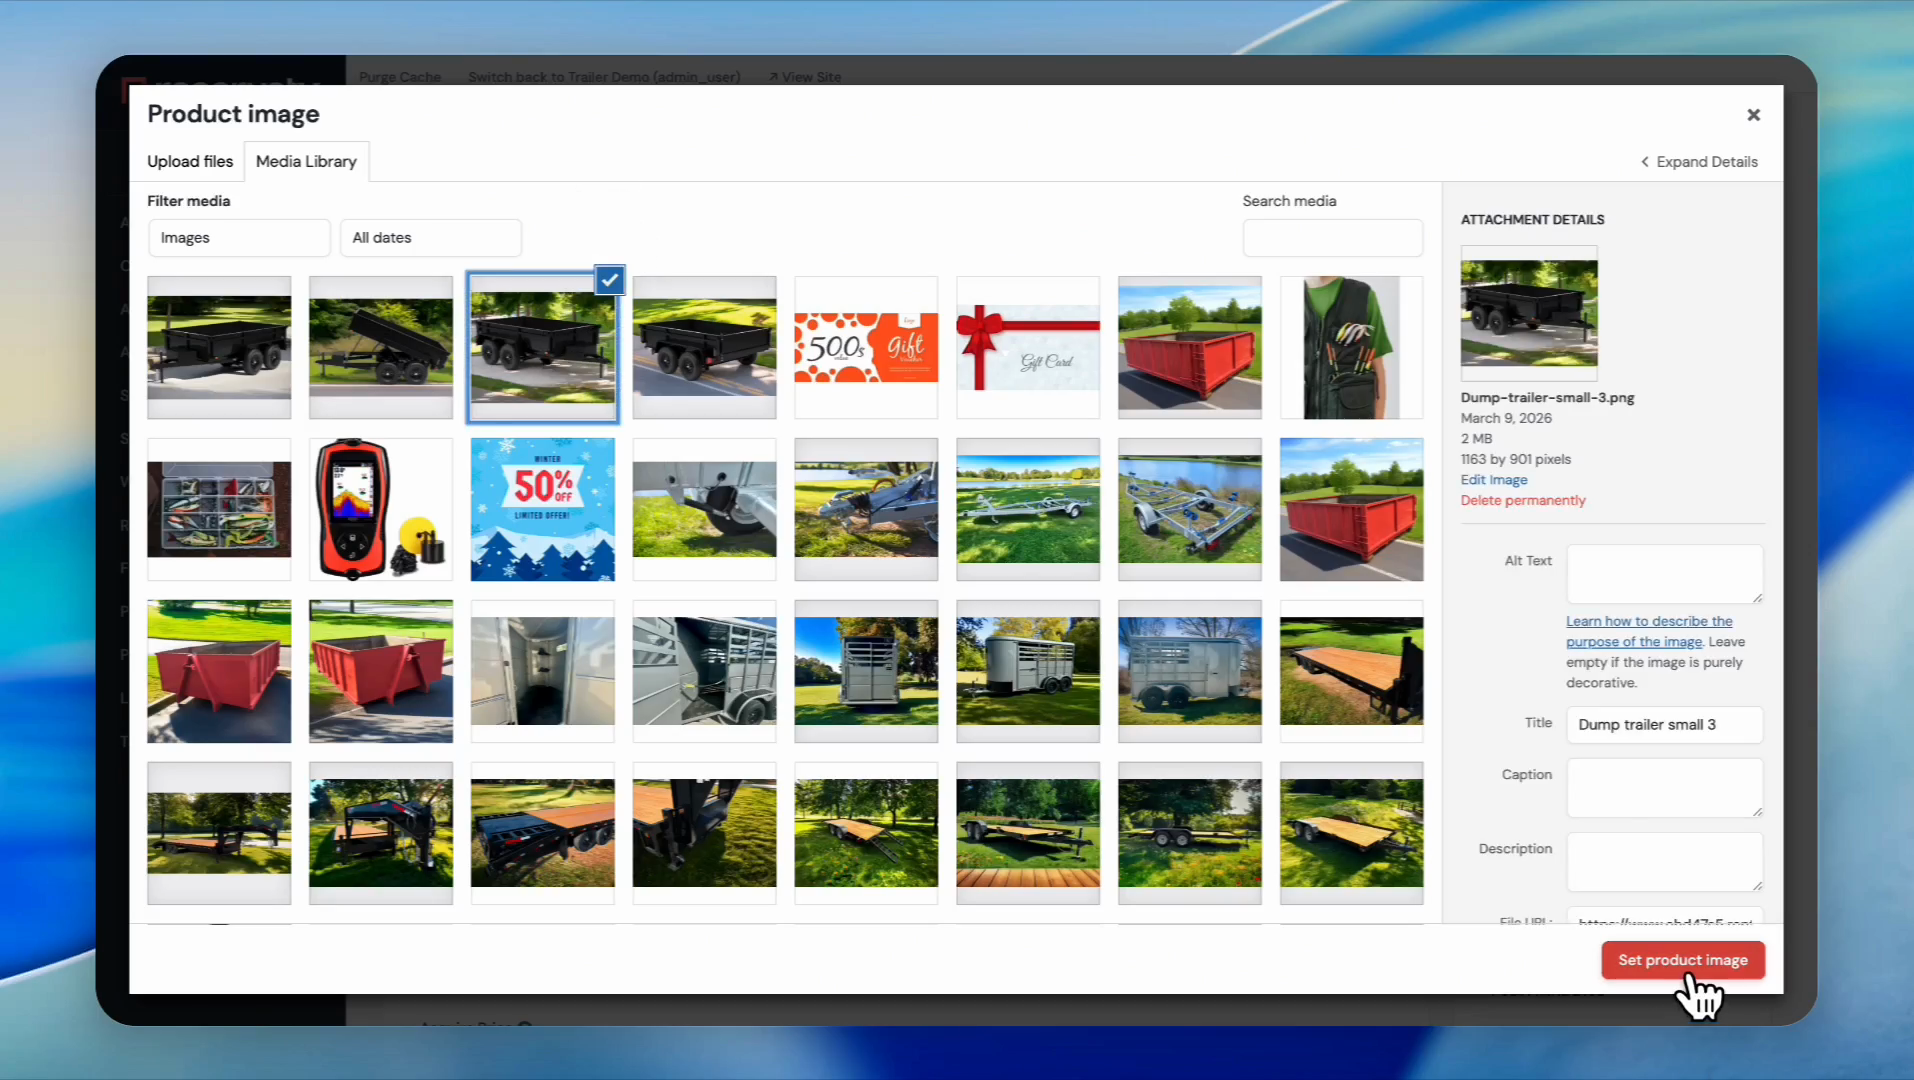Select the gray trailer interior thumbnail

543,672
